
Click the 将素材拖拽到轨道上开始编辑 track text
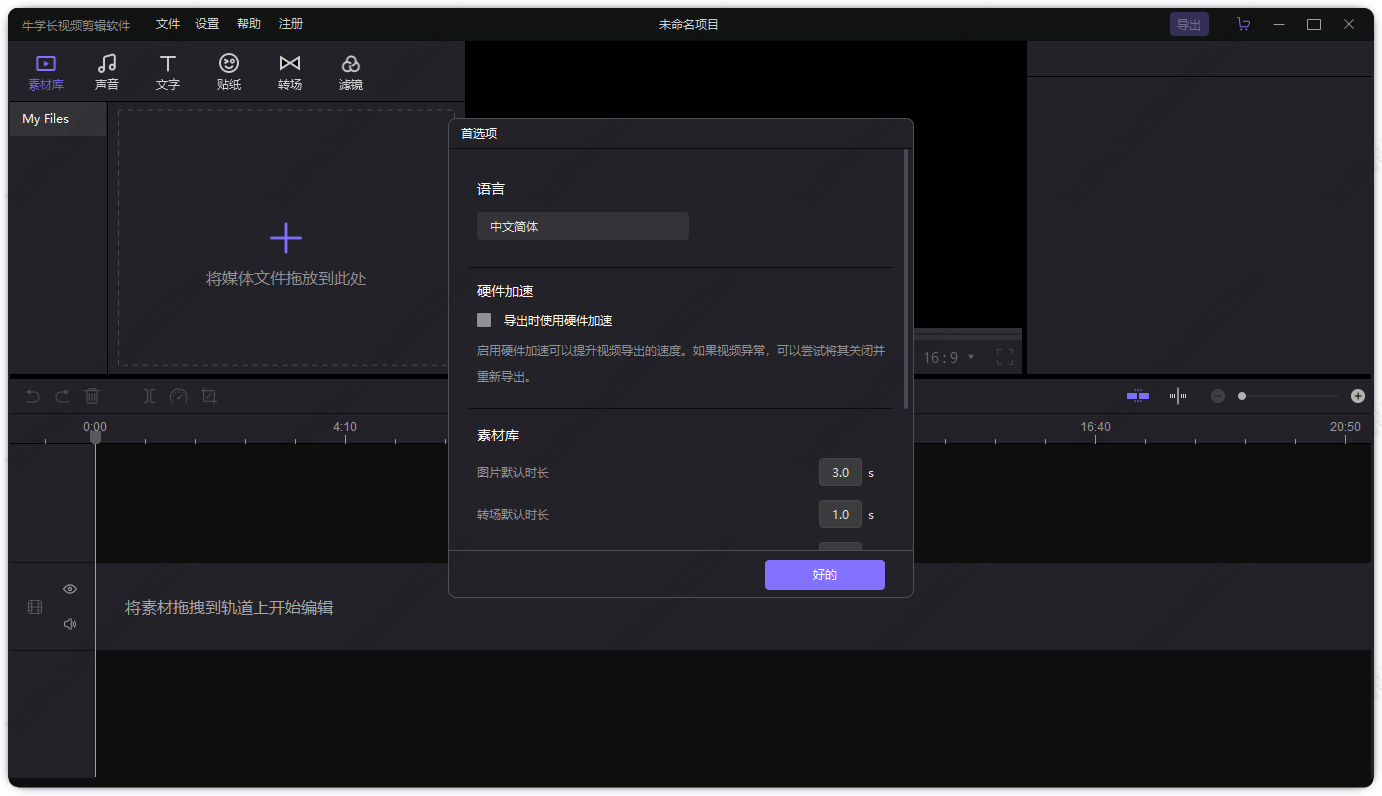[229, 607]
